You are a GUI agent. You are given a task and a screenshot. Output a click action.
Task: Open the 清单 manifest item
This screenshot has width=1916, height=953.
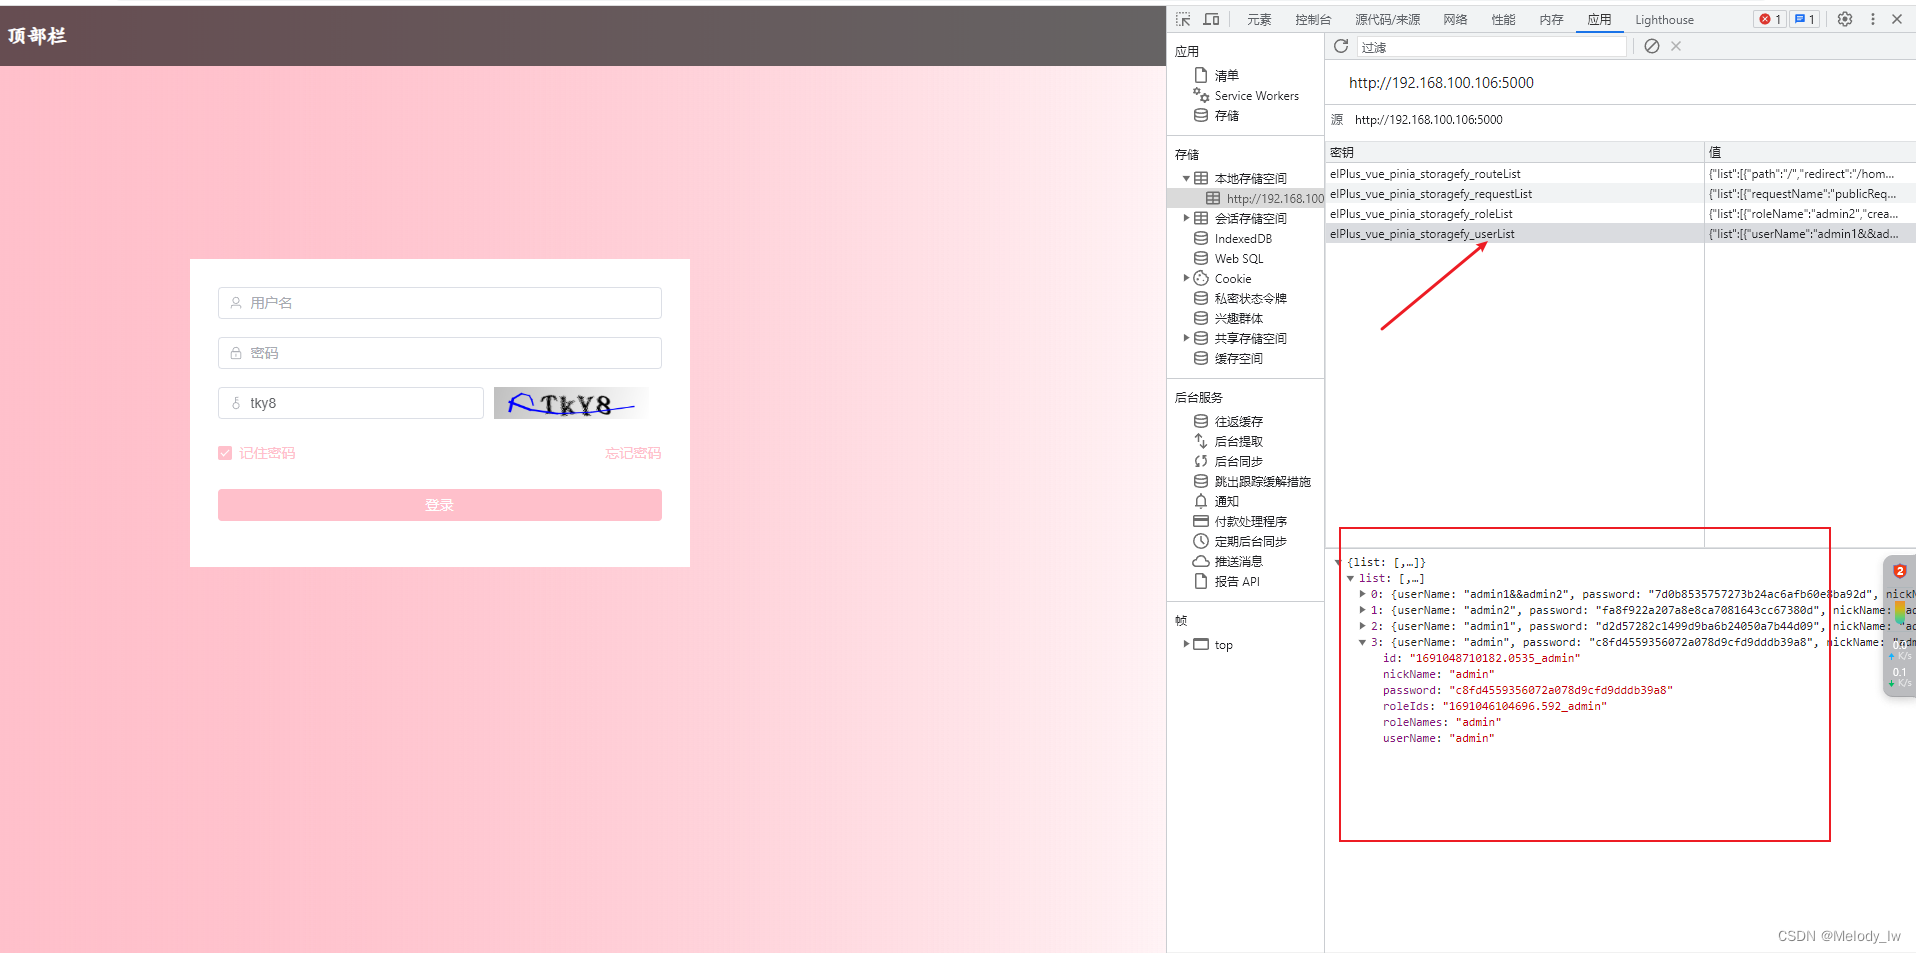tap(1226, 75)
